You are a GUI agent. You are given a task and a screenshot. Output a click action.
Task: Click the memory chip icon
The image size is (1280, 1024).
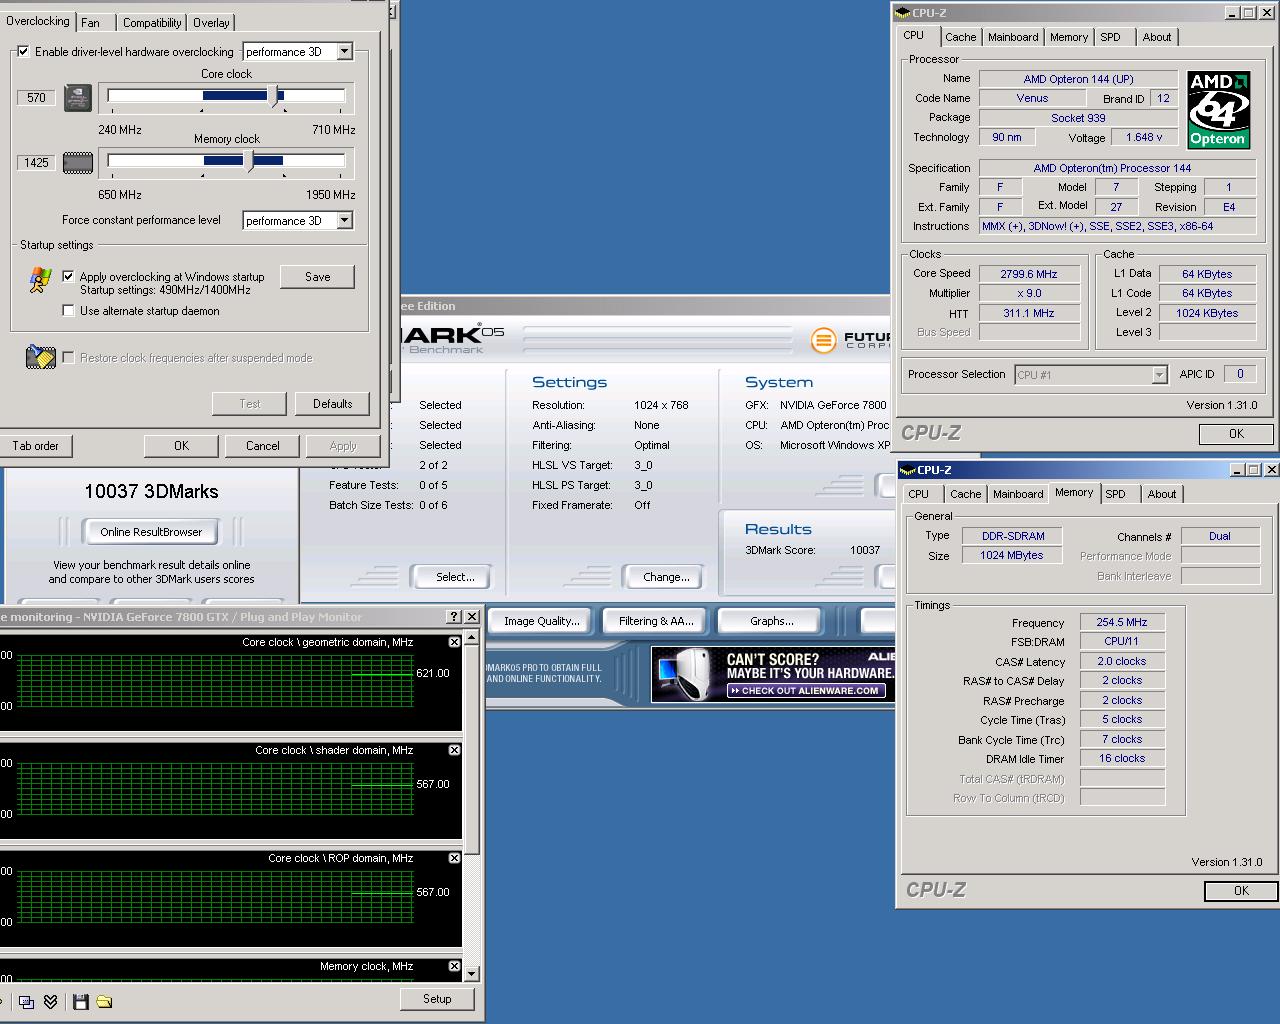[78, 163]
